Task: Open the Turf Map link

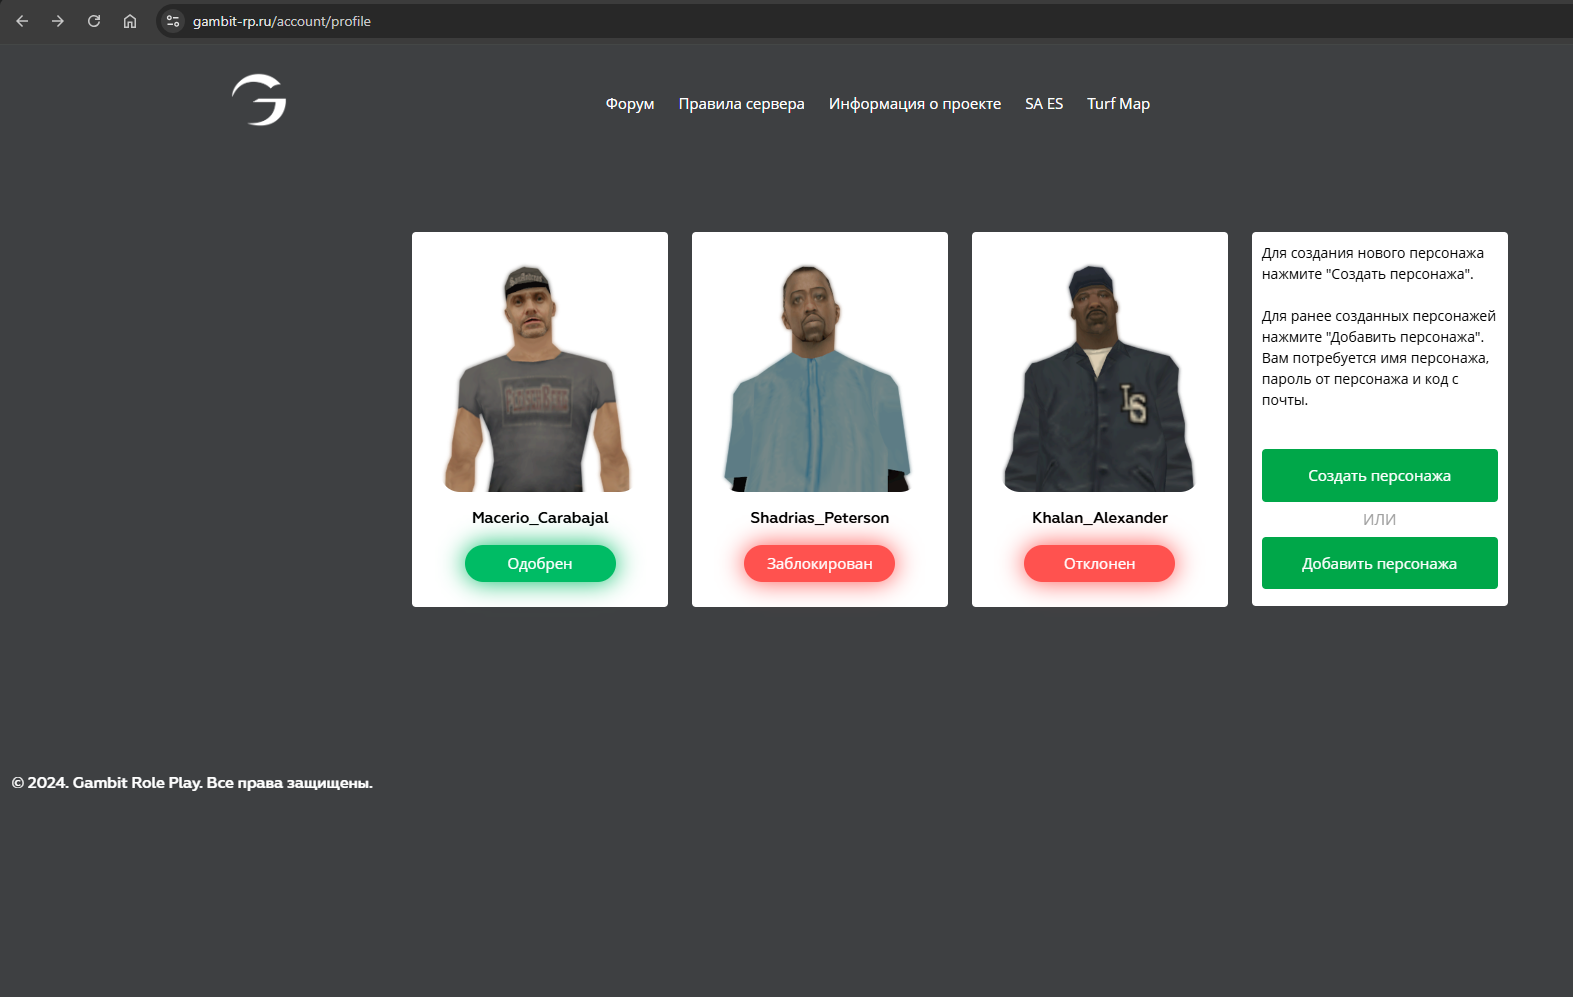Action: 1118,104
